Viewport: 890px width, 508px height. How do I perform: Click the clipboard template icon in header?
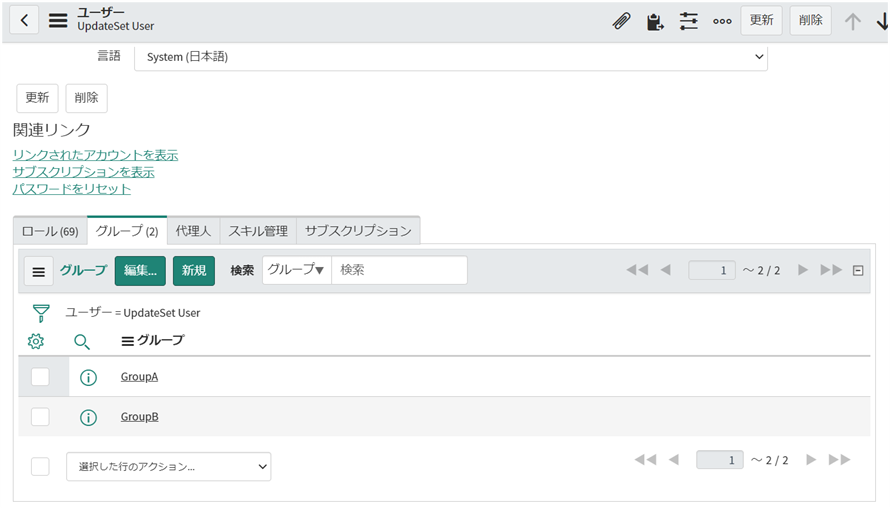pos(655,22)
